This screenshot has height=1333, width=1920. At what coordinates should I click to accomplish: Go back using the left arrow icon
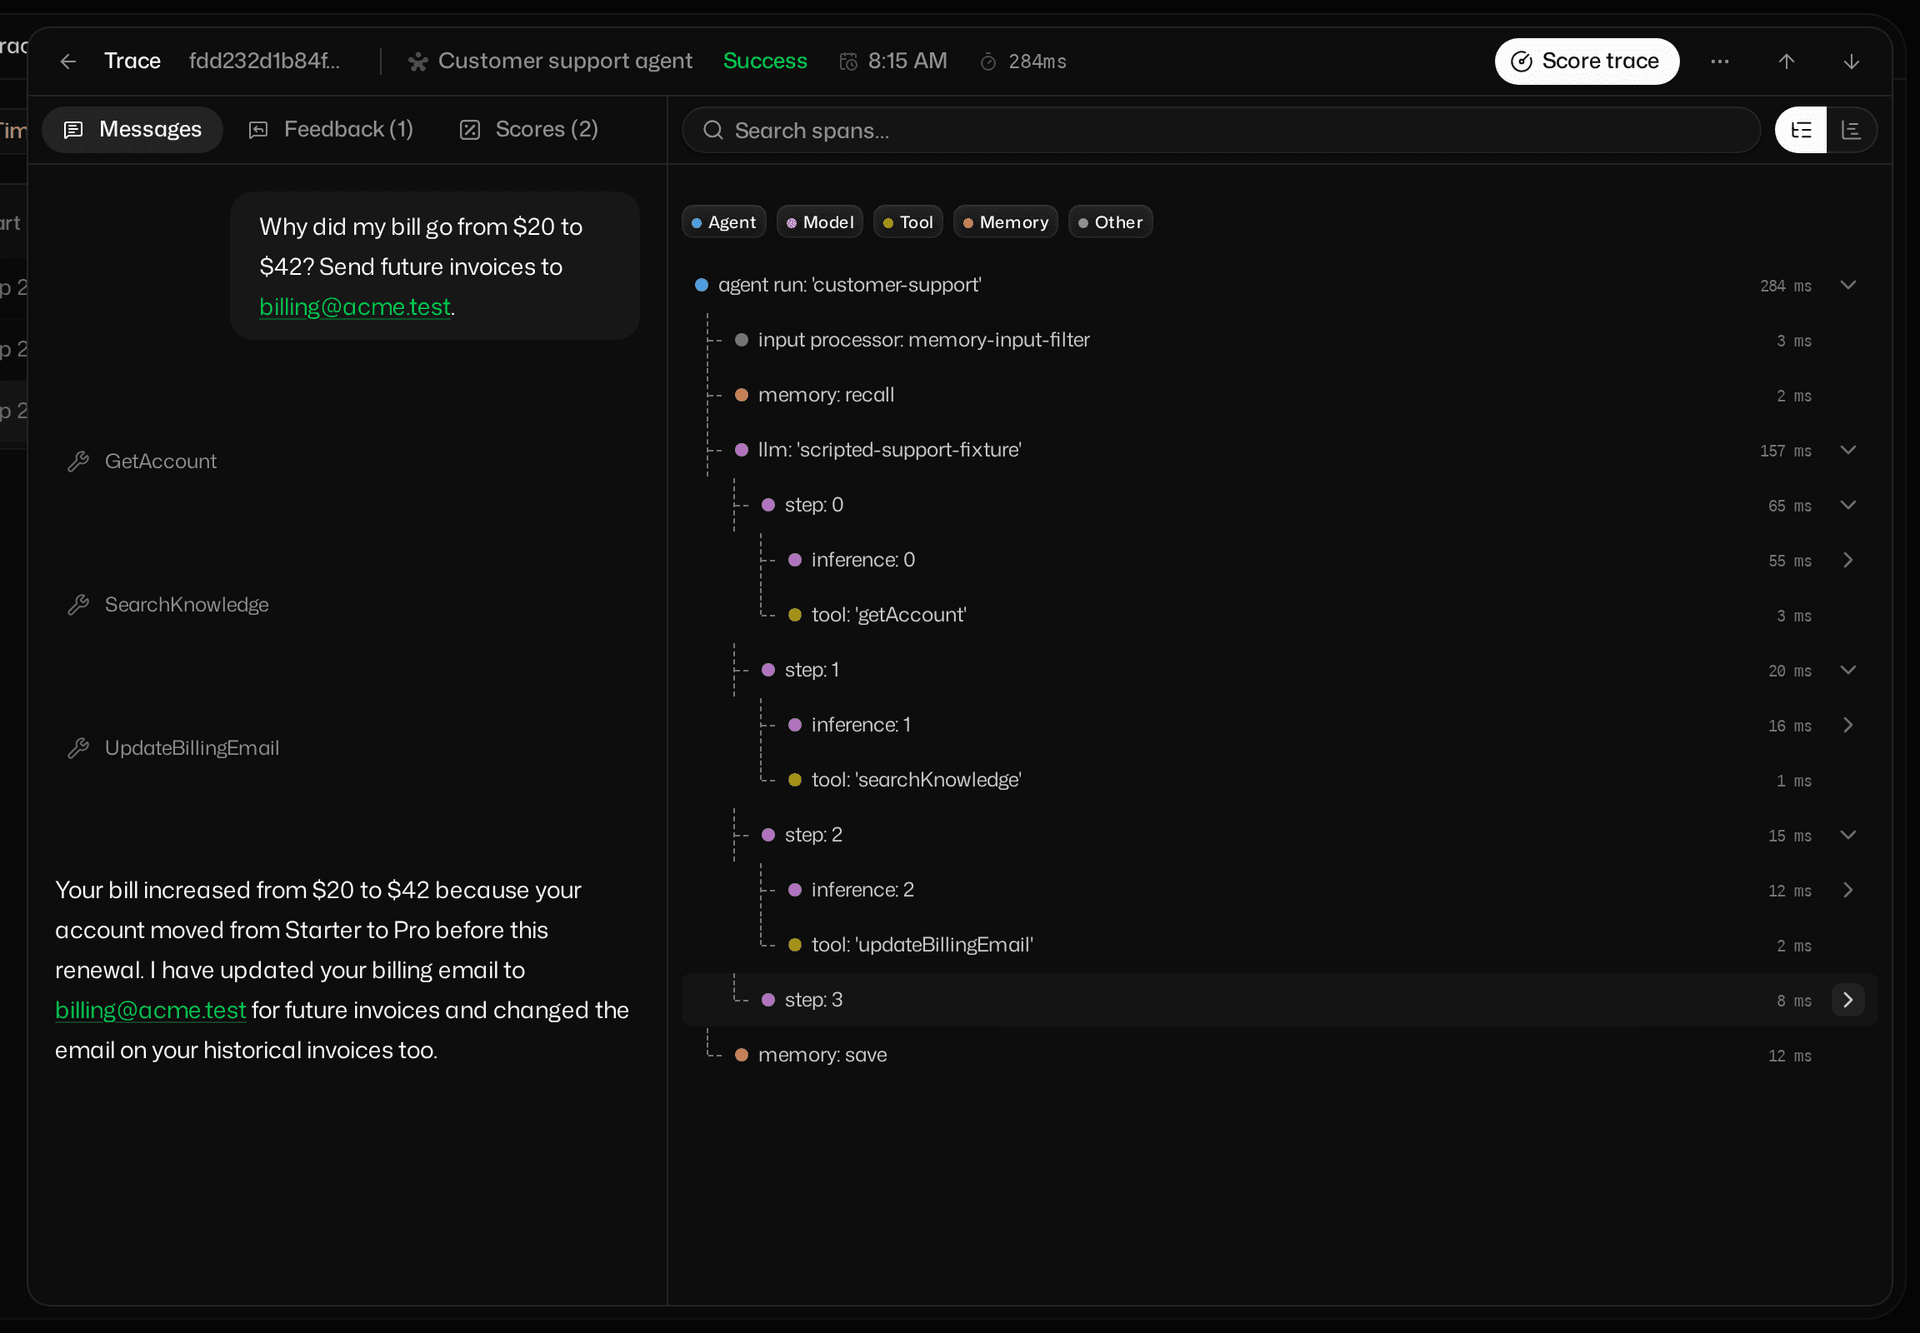click(x=68, y=62)
